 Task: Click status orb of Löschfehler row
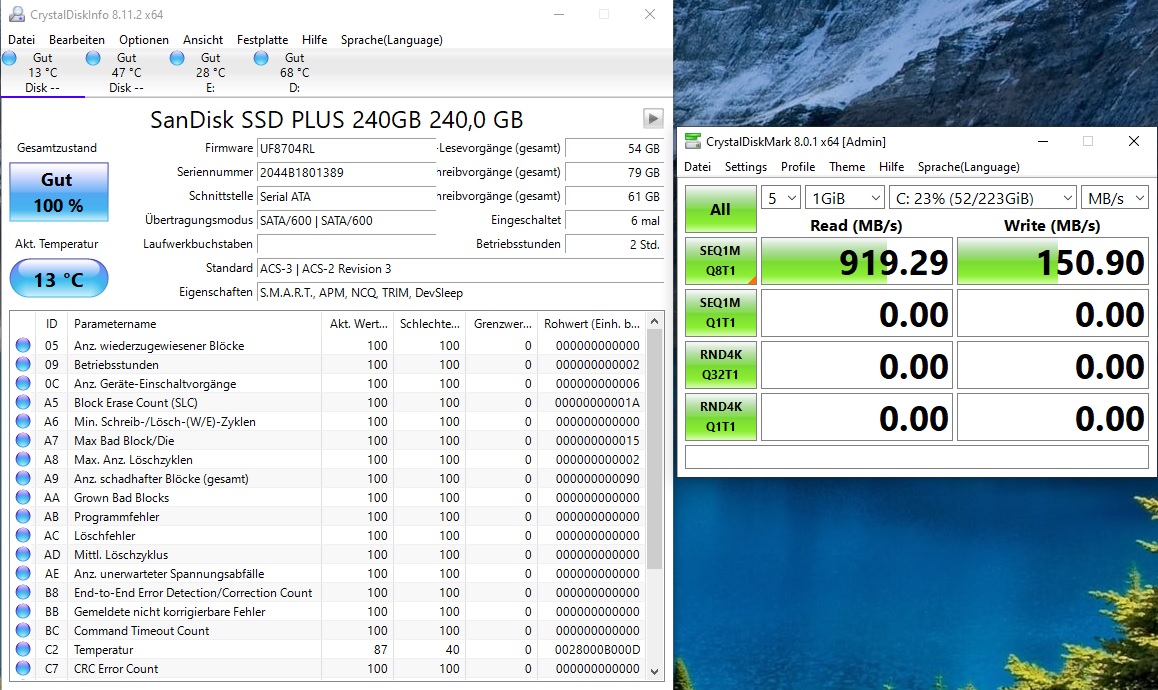coord(23,536)
